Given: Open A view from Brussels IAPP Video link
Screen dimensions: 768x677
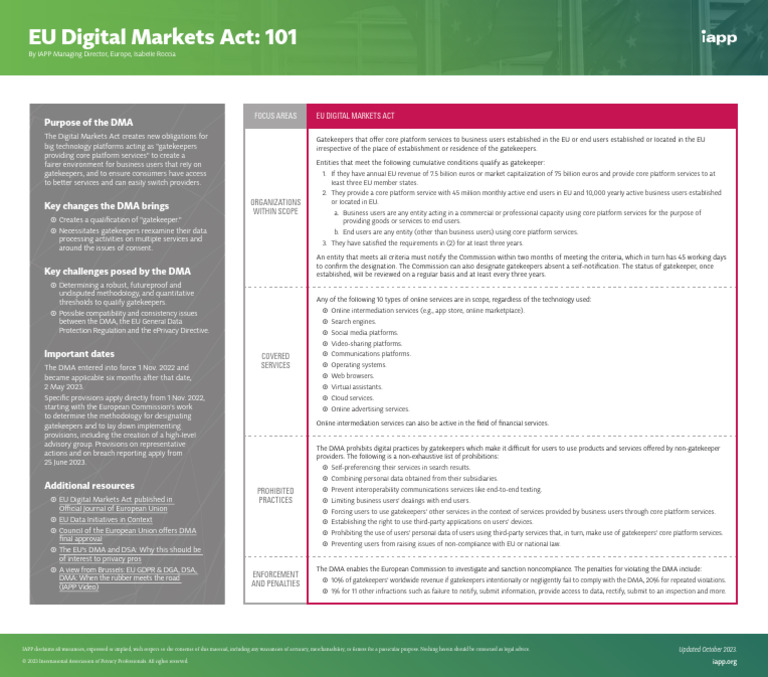Looking at the screenshot, I should coord(128,578).
